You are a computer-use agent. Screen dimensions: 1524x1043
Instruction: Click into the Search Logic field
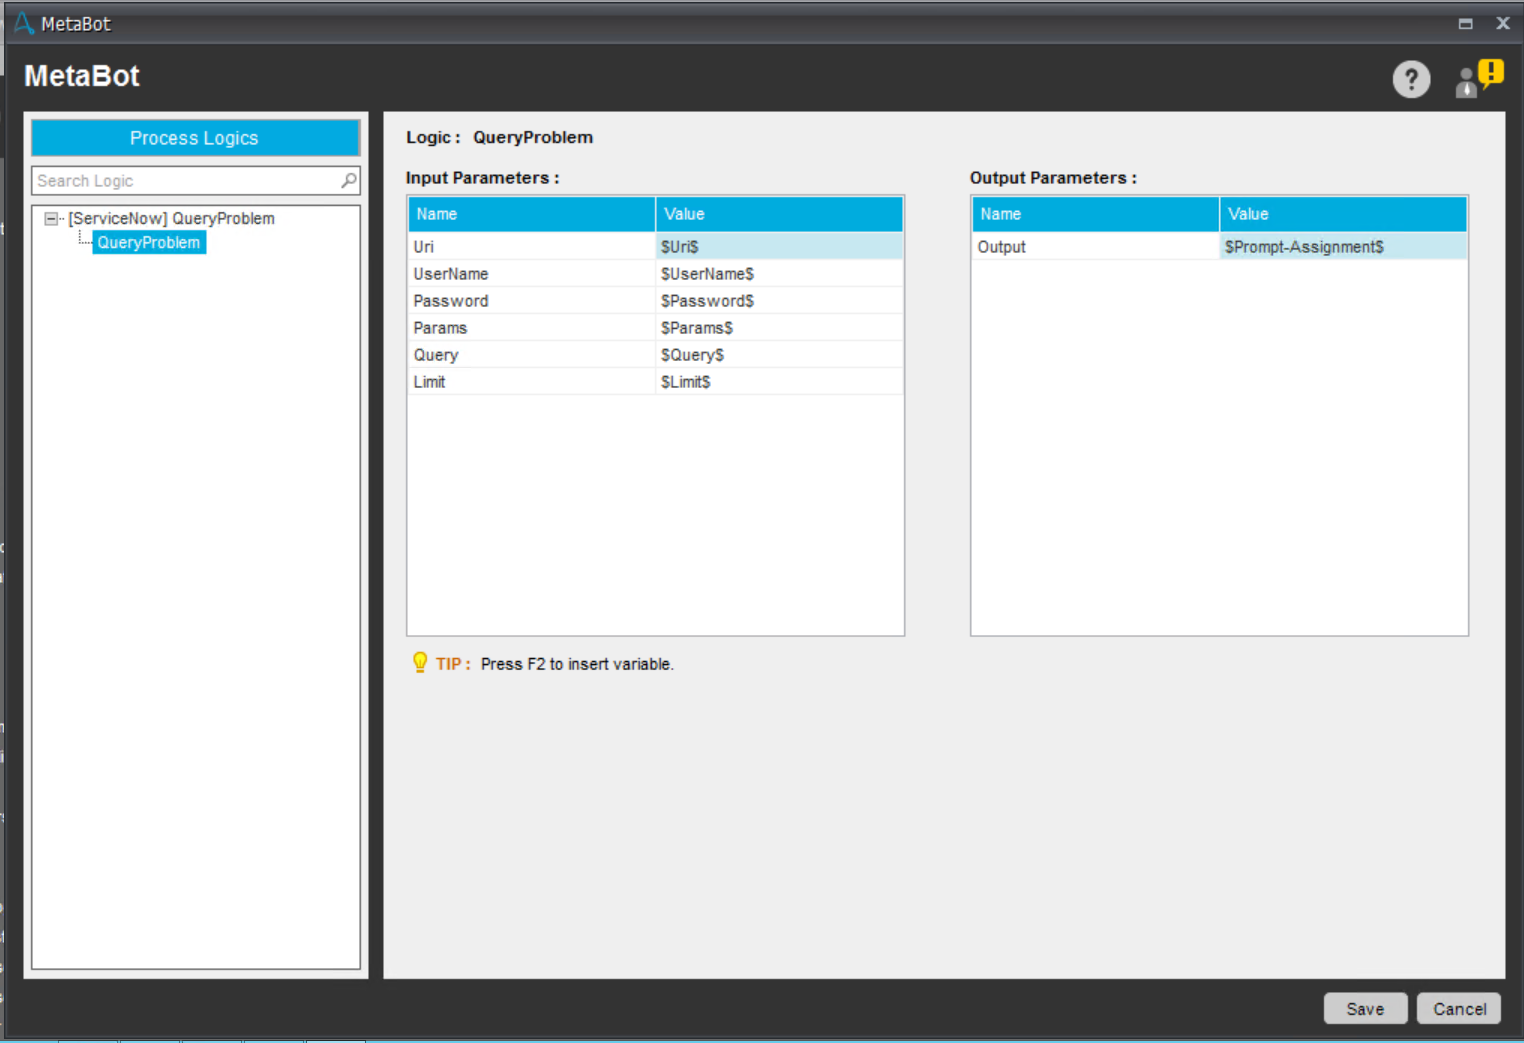(185, 181)
